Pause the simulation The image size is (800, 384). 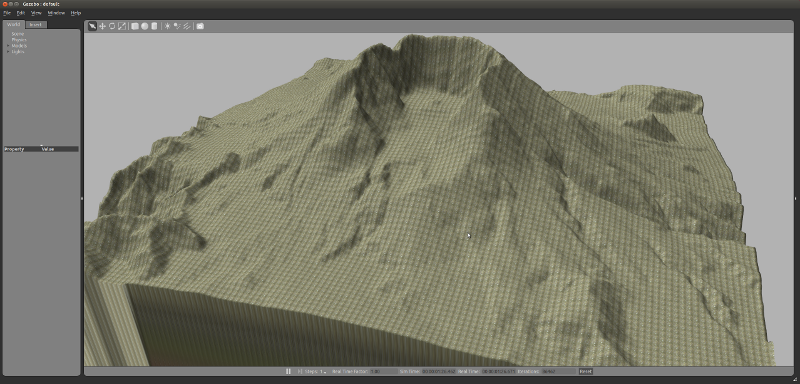point(288,372)
